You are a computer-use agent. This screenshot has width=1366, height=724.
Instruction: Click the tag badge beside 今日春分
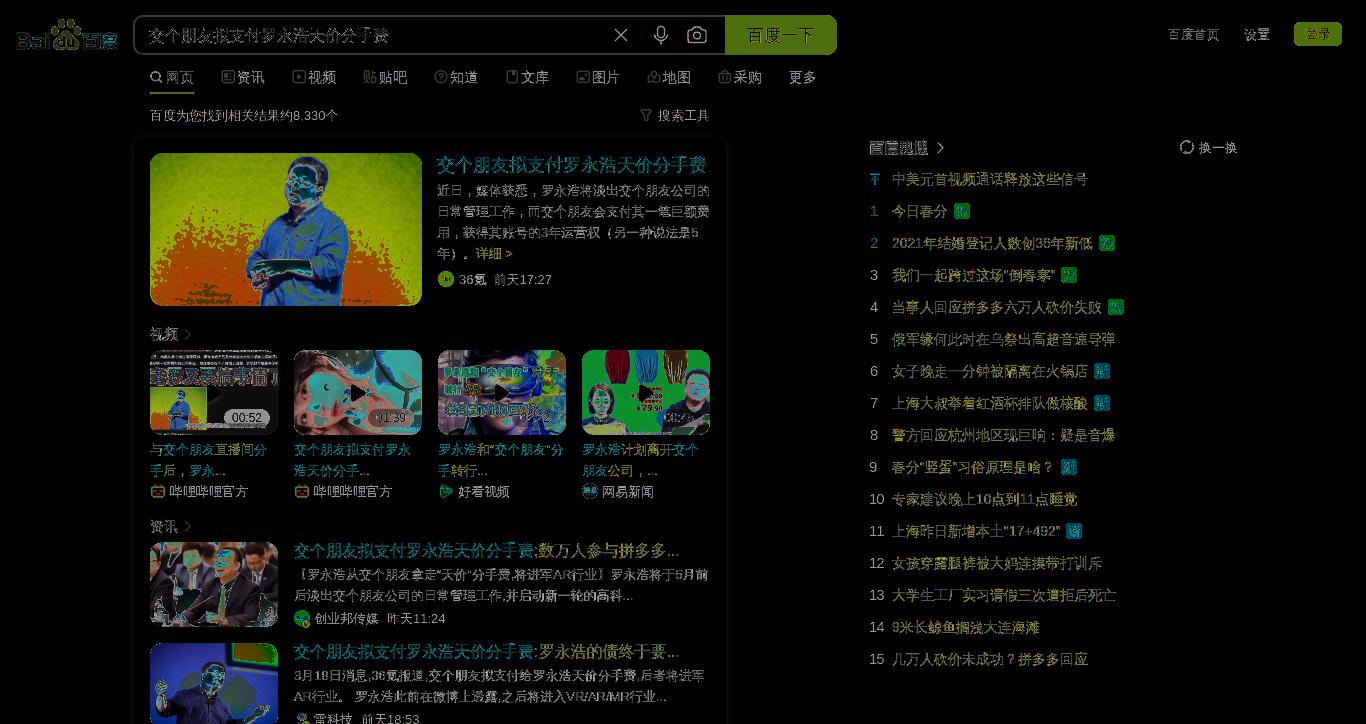pyautogui.click(x=961, y=211)
